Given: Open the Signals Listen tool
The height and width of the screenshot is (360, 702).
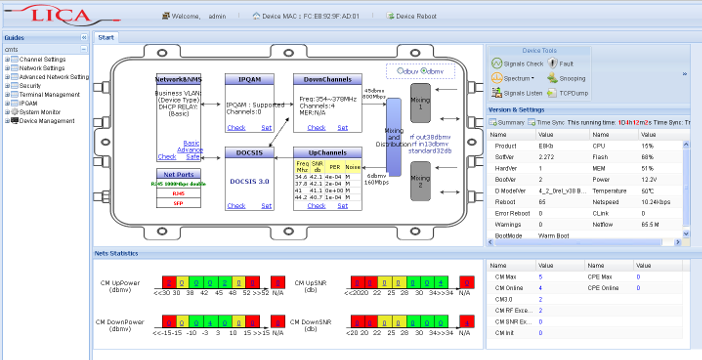Looking at the screenshot, I should pos(517,93).
